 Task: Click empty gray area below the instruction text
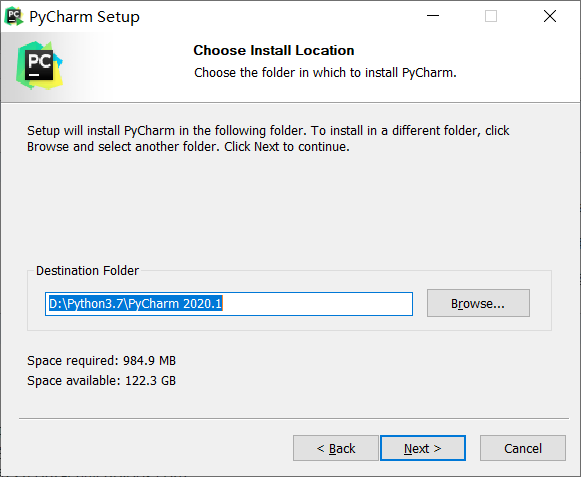[x=289, y=208]
